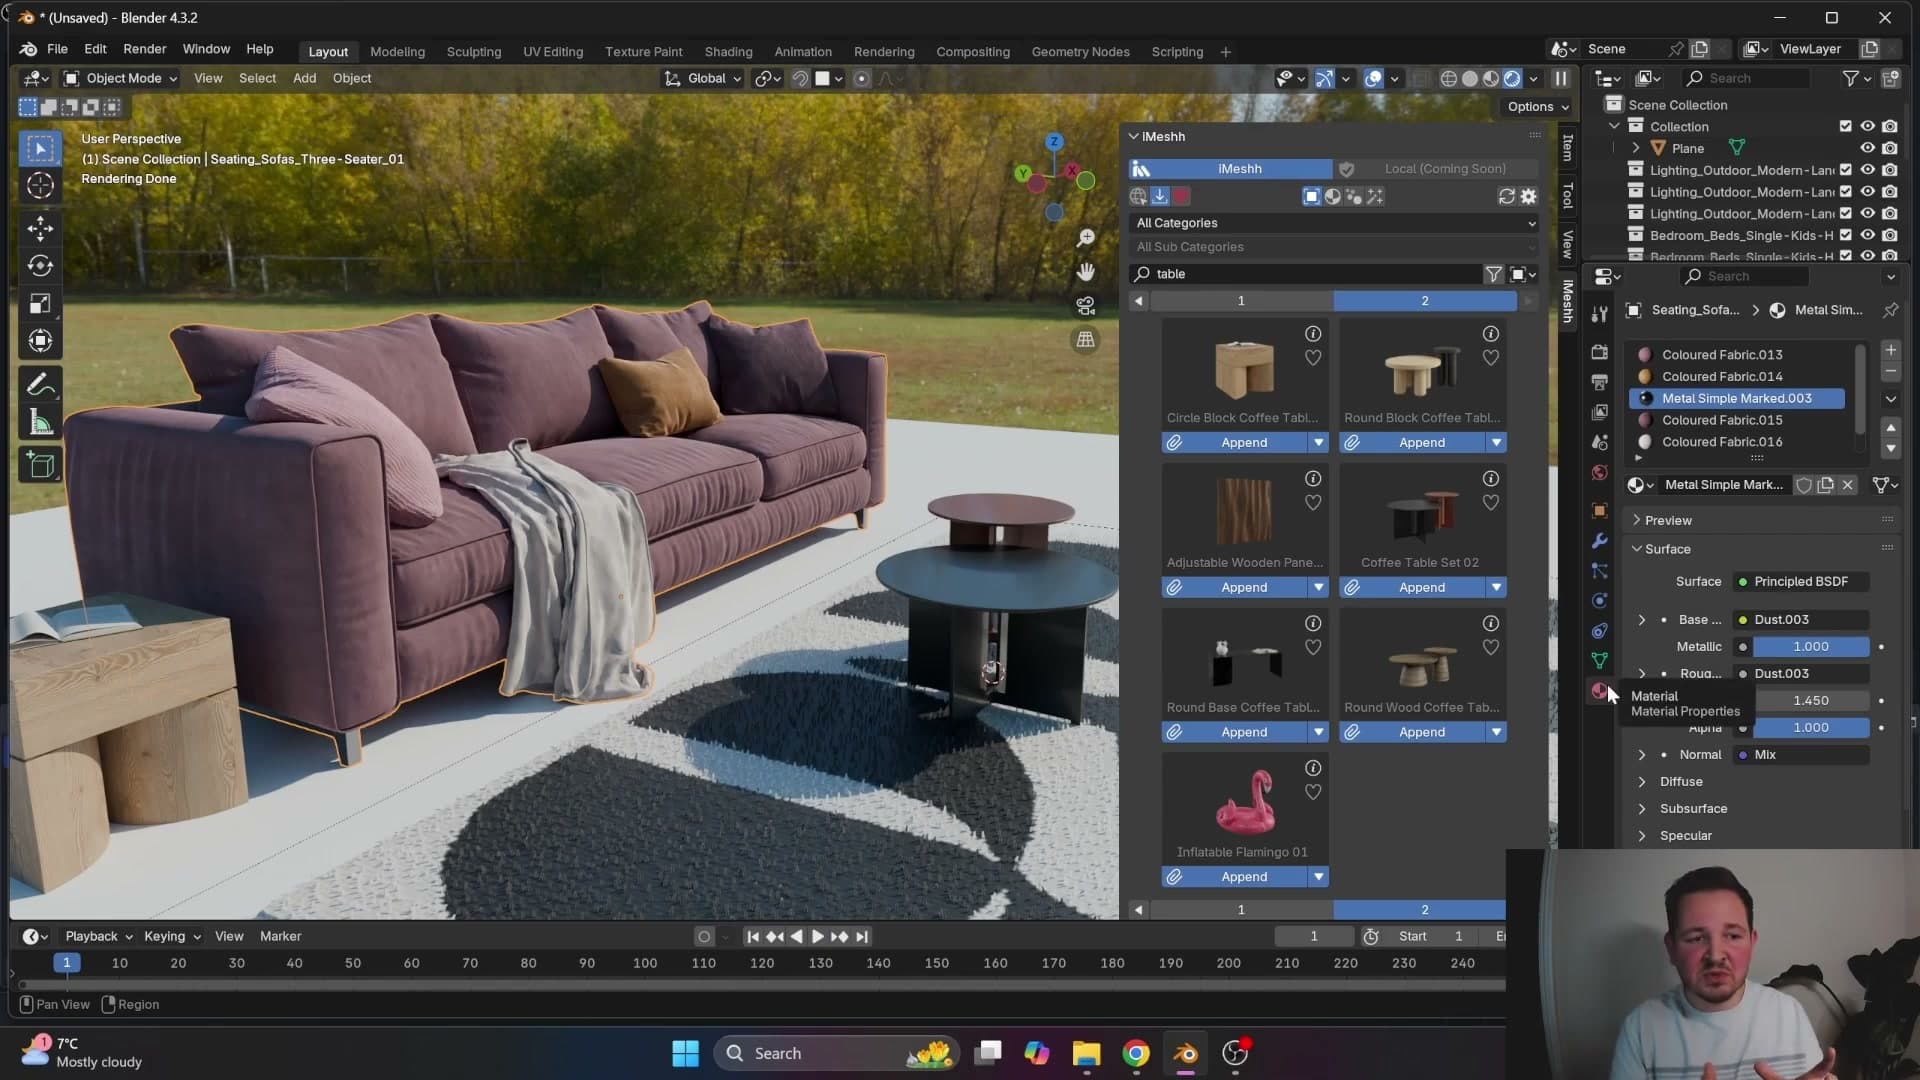Activate the Scale tool
1920x1080 pixels.
(x=40, y=304)
